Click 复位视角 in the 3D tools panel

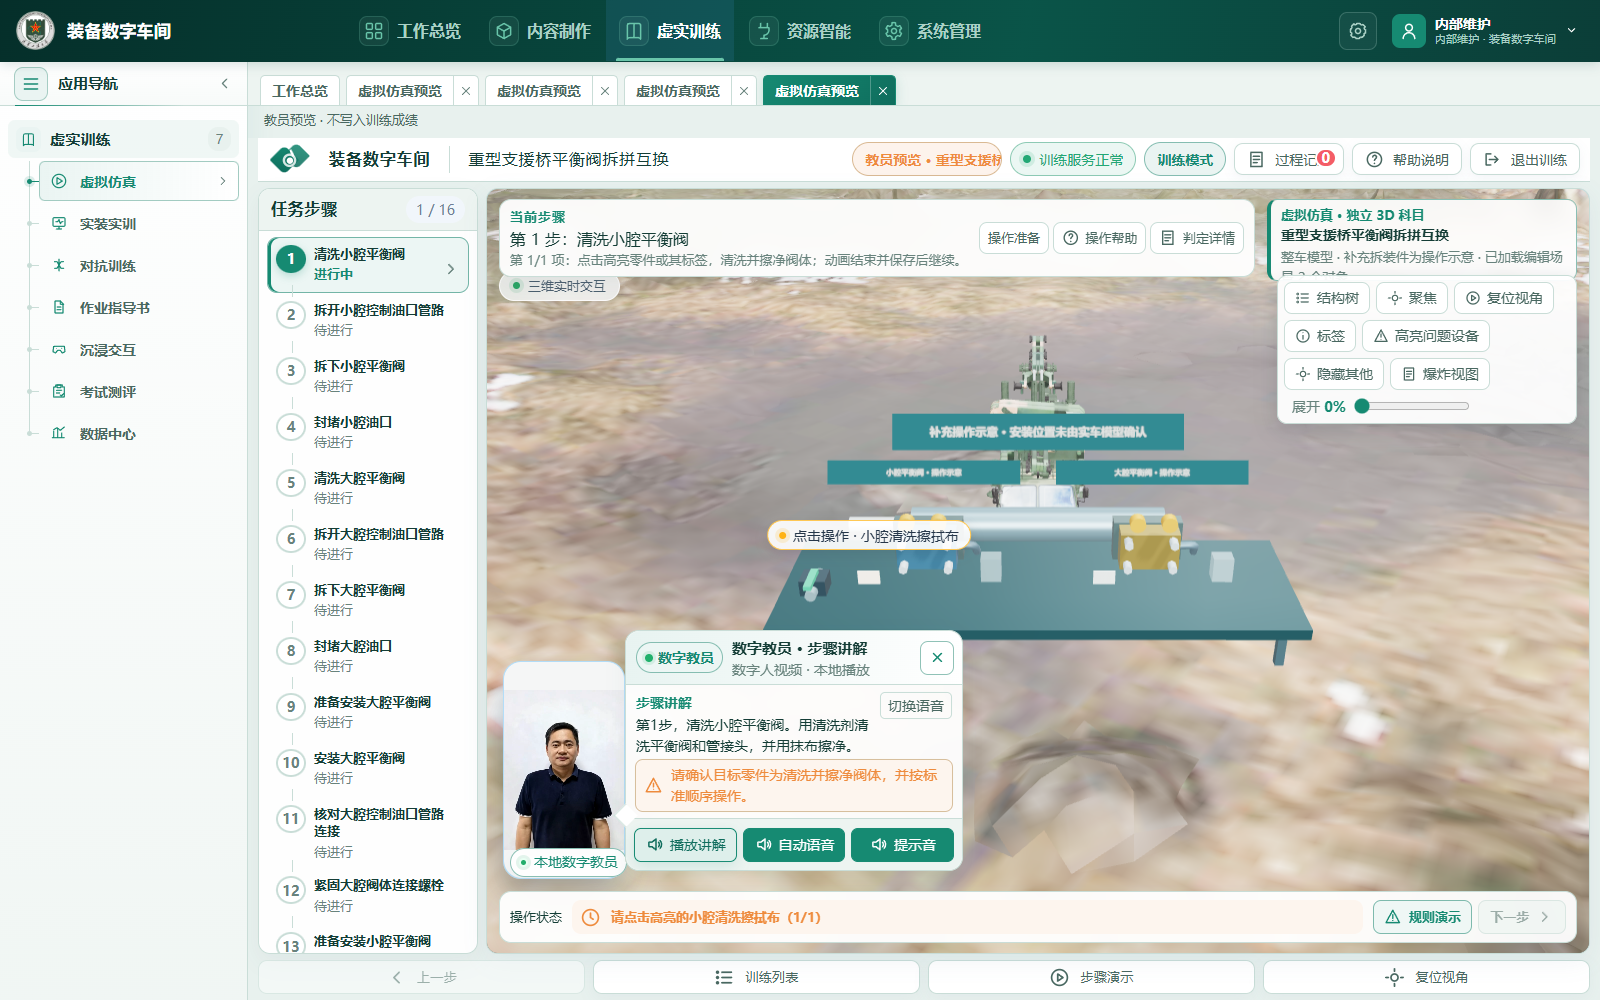click(x=1503, y=298)
